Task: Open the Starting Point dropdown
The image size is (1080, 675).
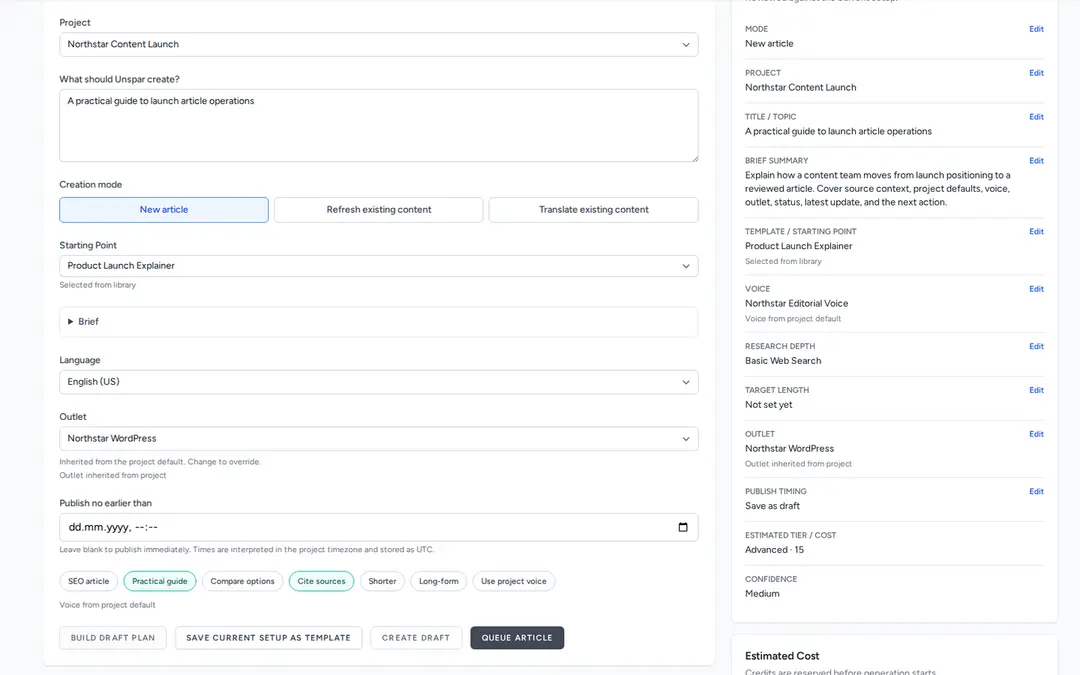Action: pyautogui.click(x=378, y=266)
